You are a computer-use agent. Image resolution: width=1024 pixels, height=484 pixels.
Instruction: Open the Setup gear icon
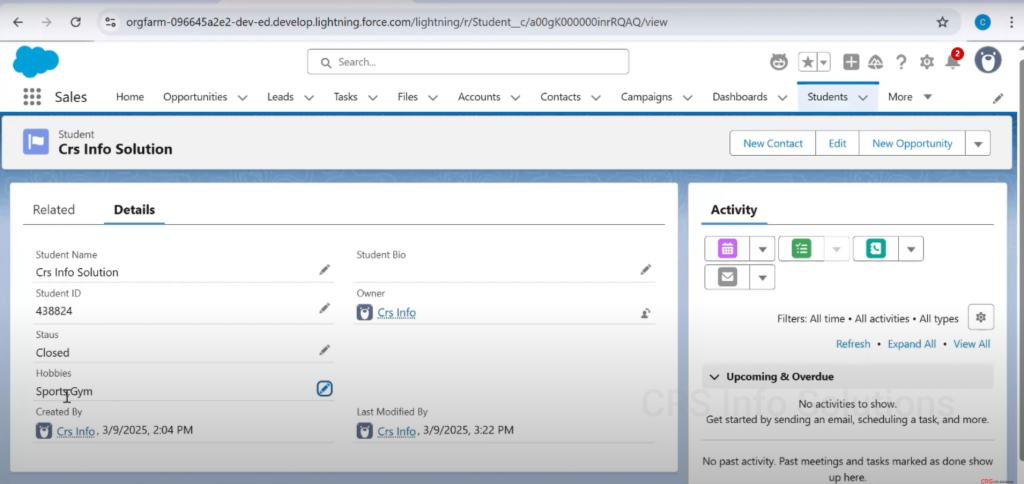point(927,62)
